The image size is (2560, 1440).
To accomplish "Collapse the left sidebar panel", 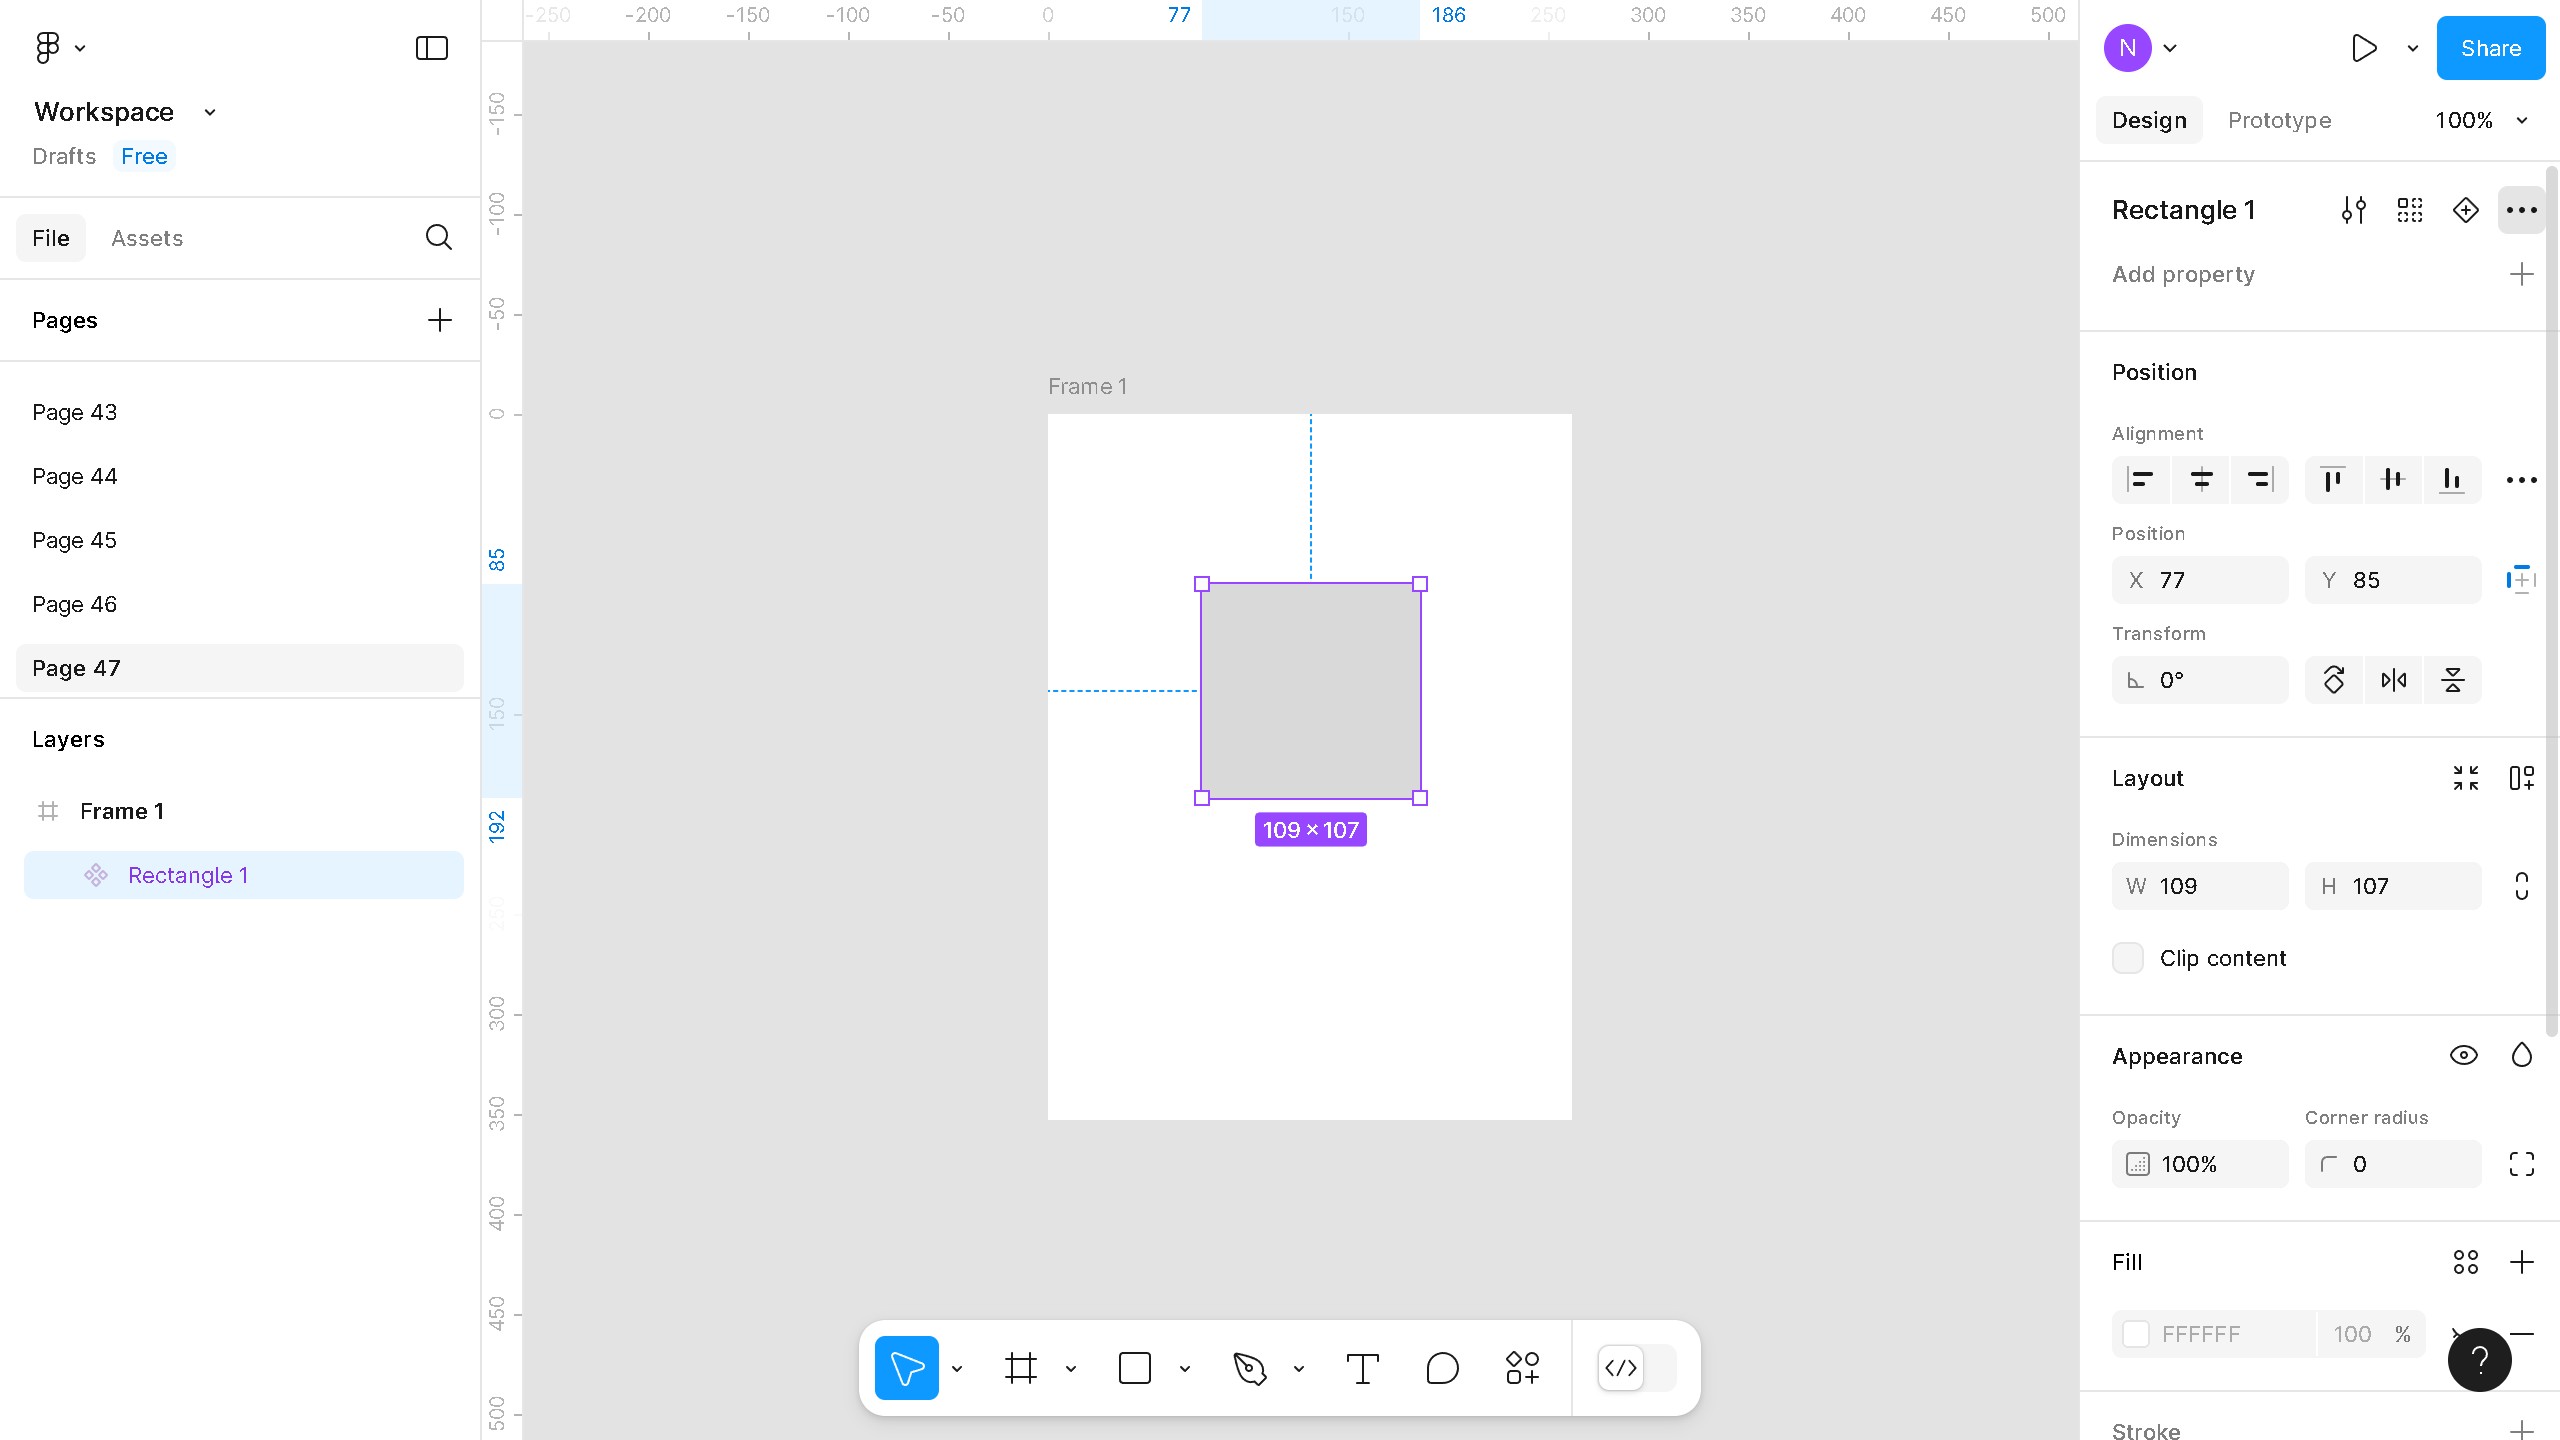I will [431, 48].
